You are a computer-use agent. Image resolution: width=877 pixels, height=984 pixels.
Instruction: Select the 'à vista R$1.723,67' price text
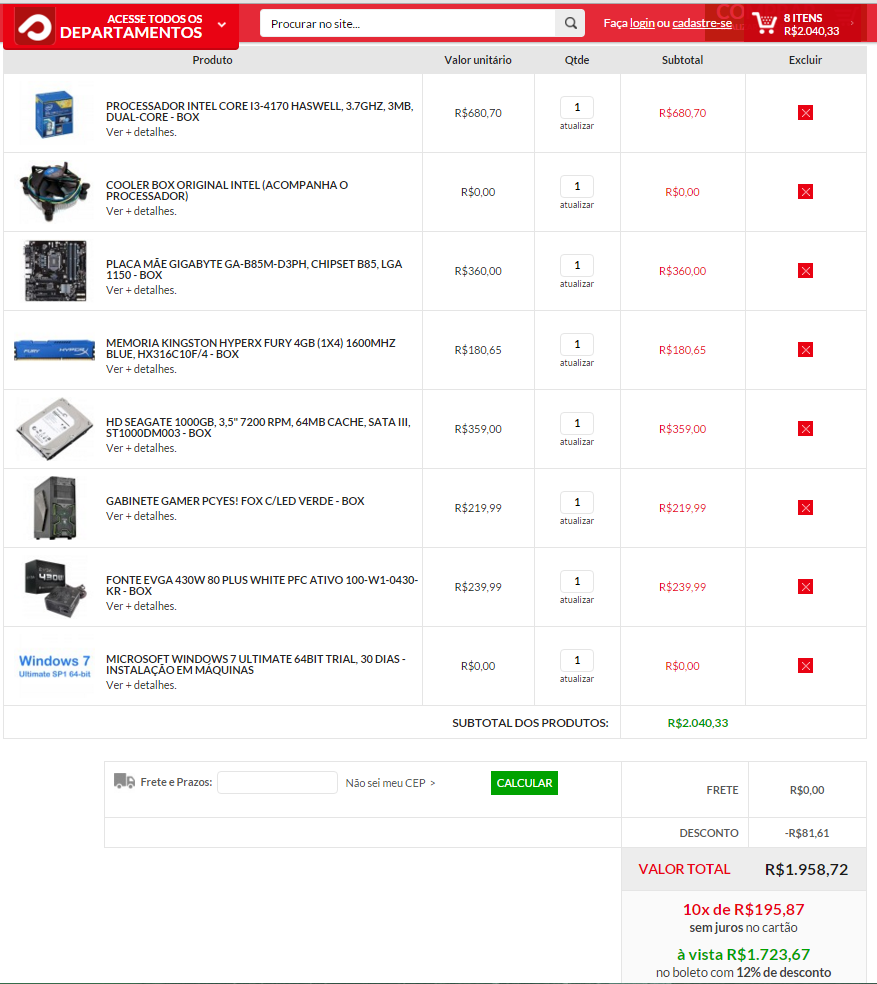pyautogui.click(x=743, y=955)
